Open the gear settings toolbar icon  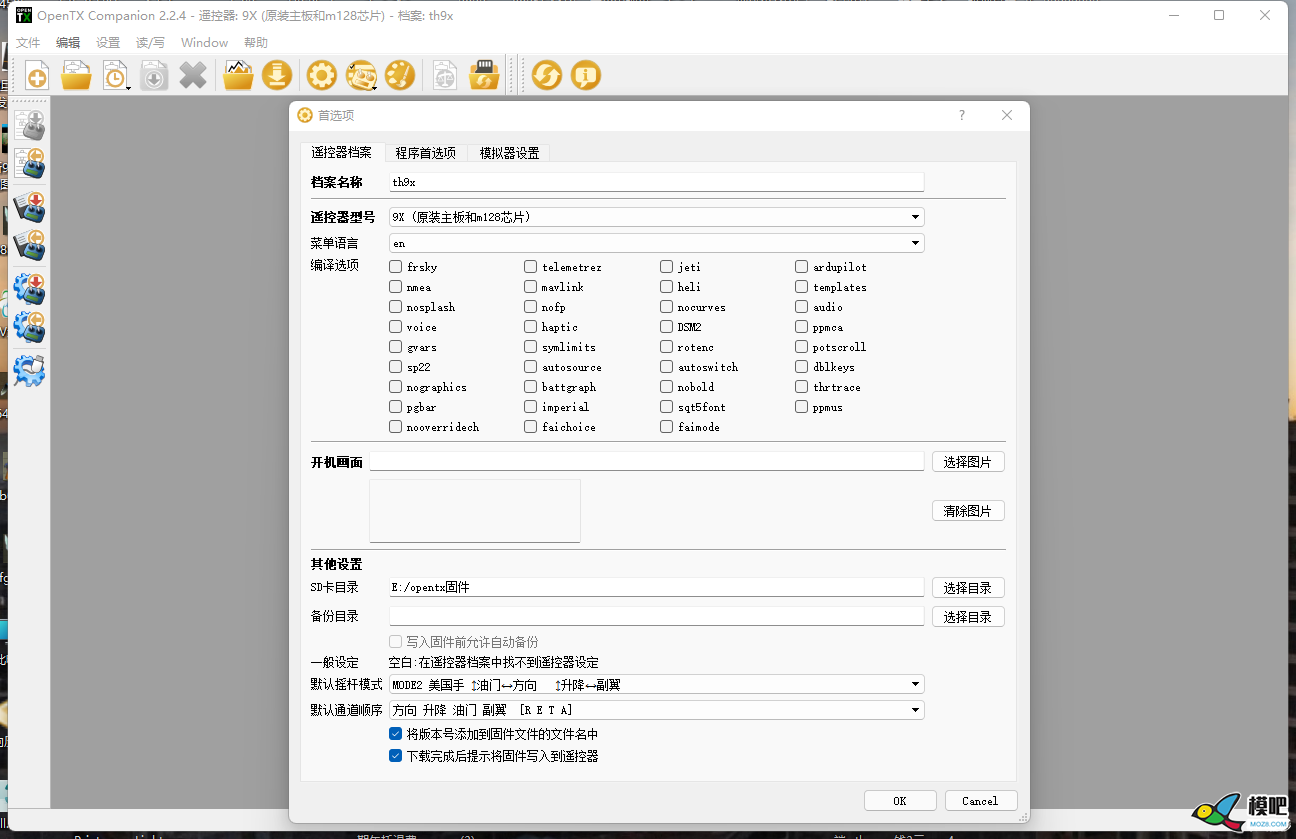pyautogui.click(x=321, y=75)
